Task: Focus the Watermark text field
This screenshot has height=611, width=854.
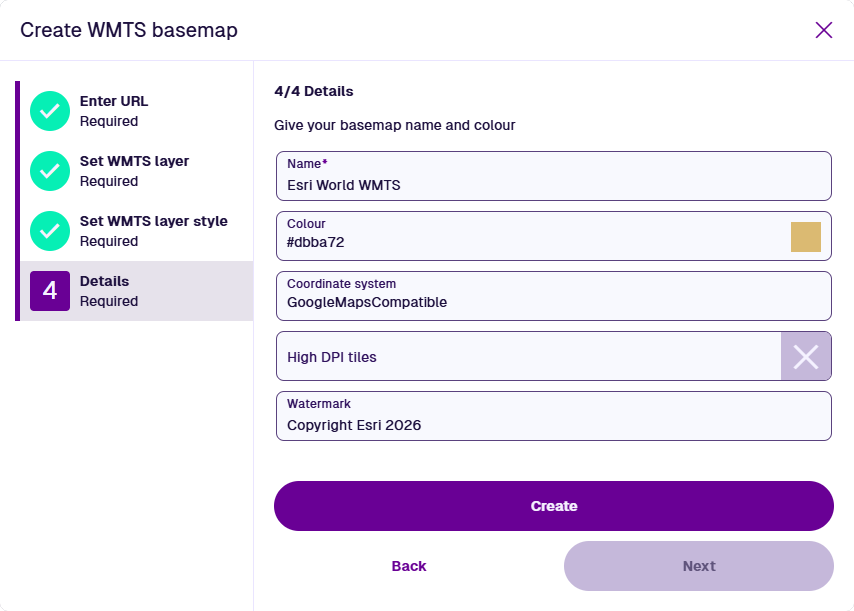Action: pyautogui.click(x=553, y=425)
